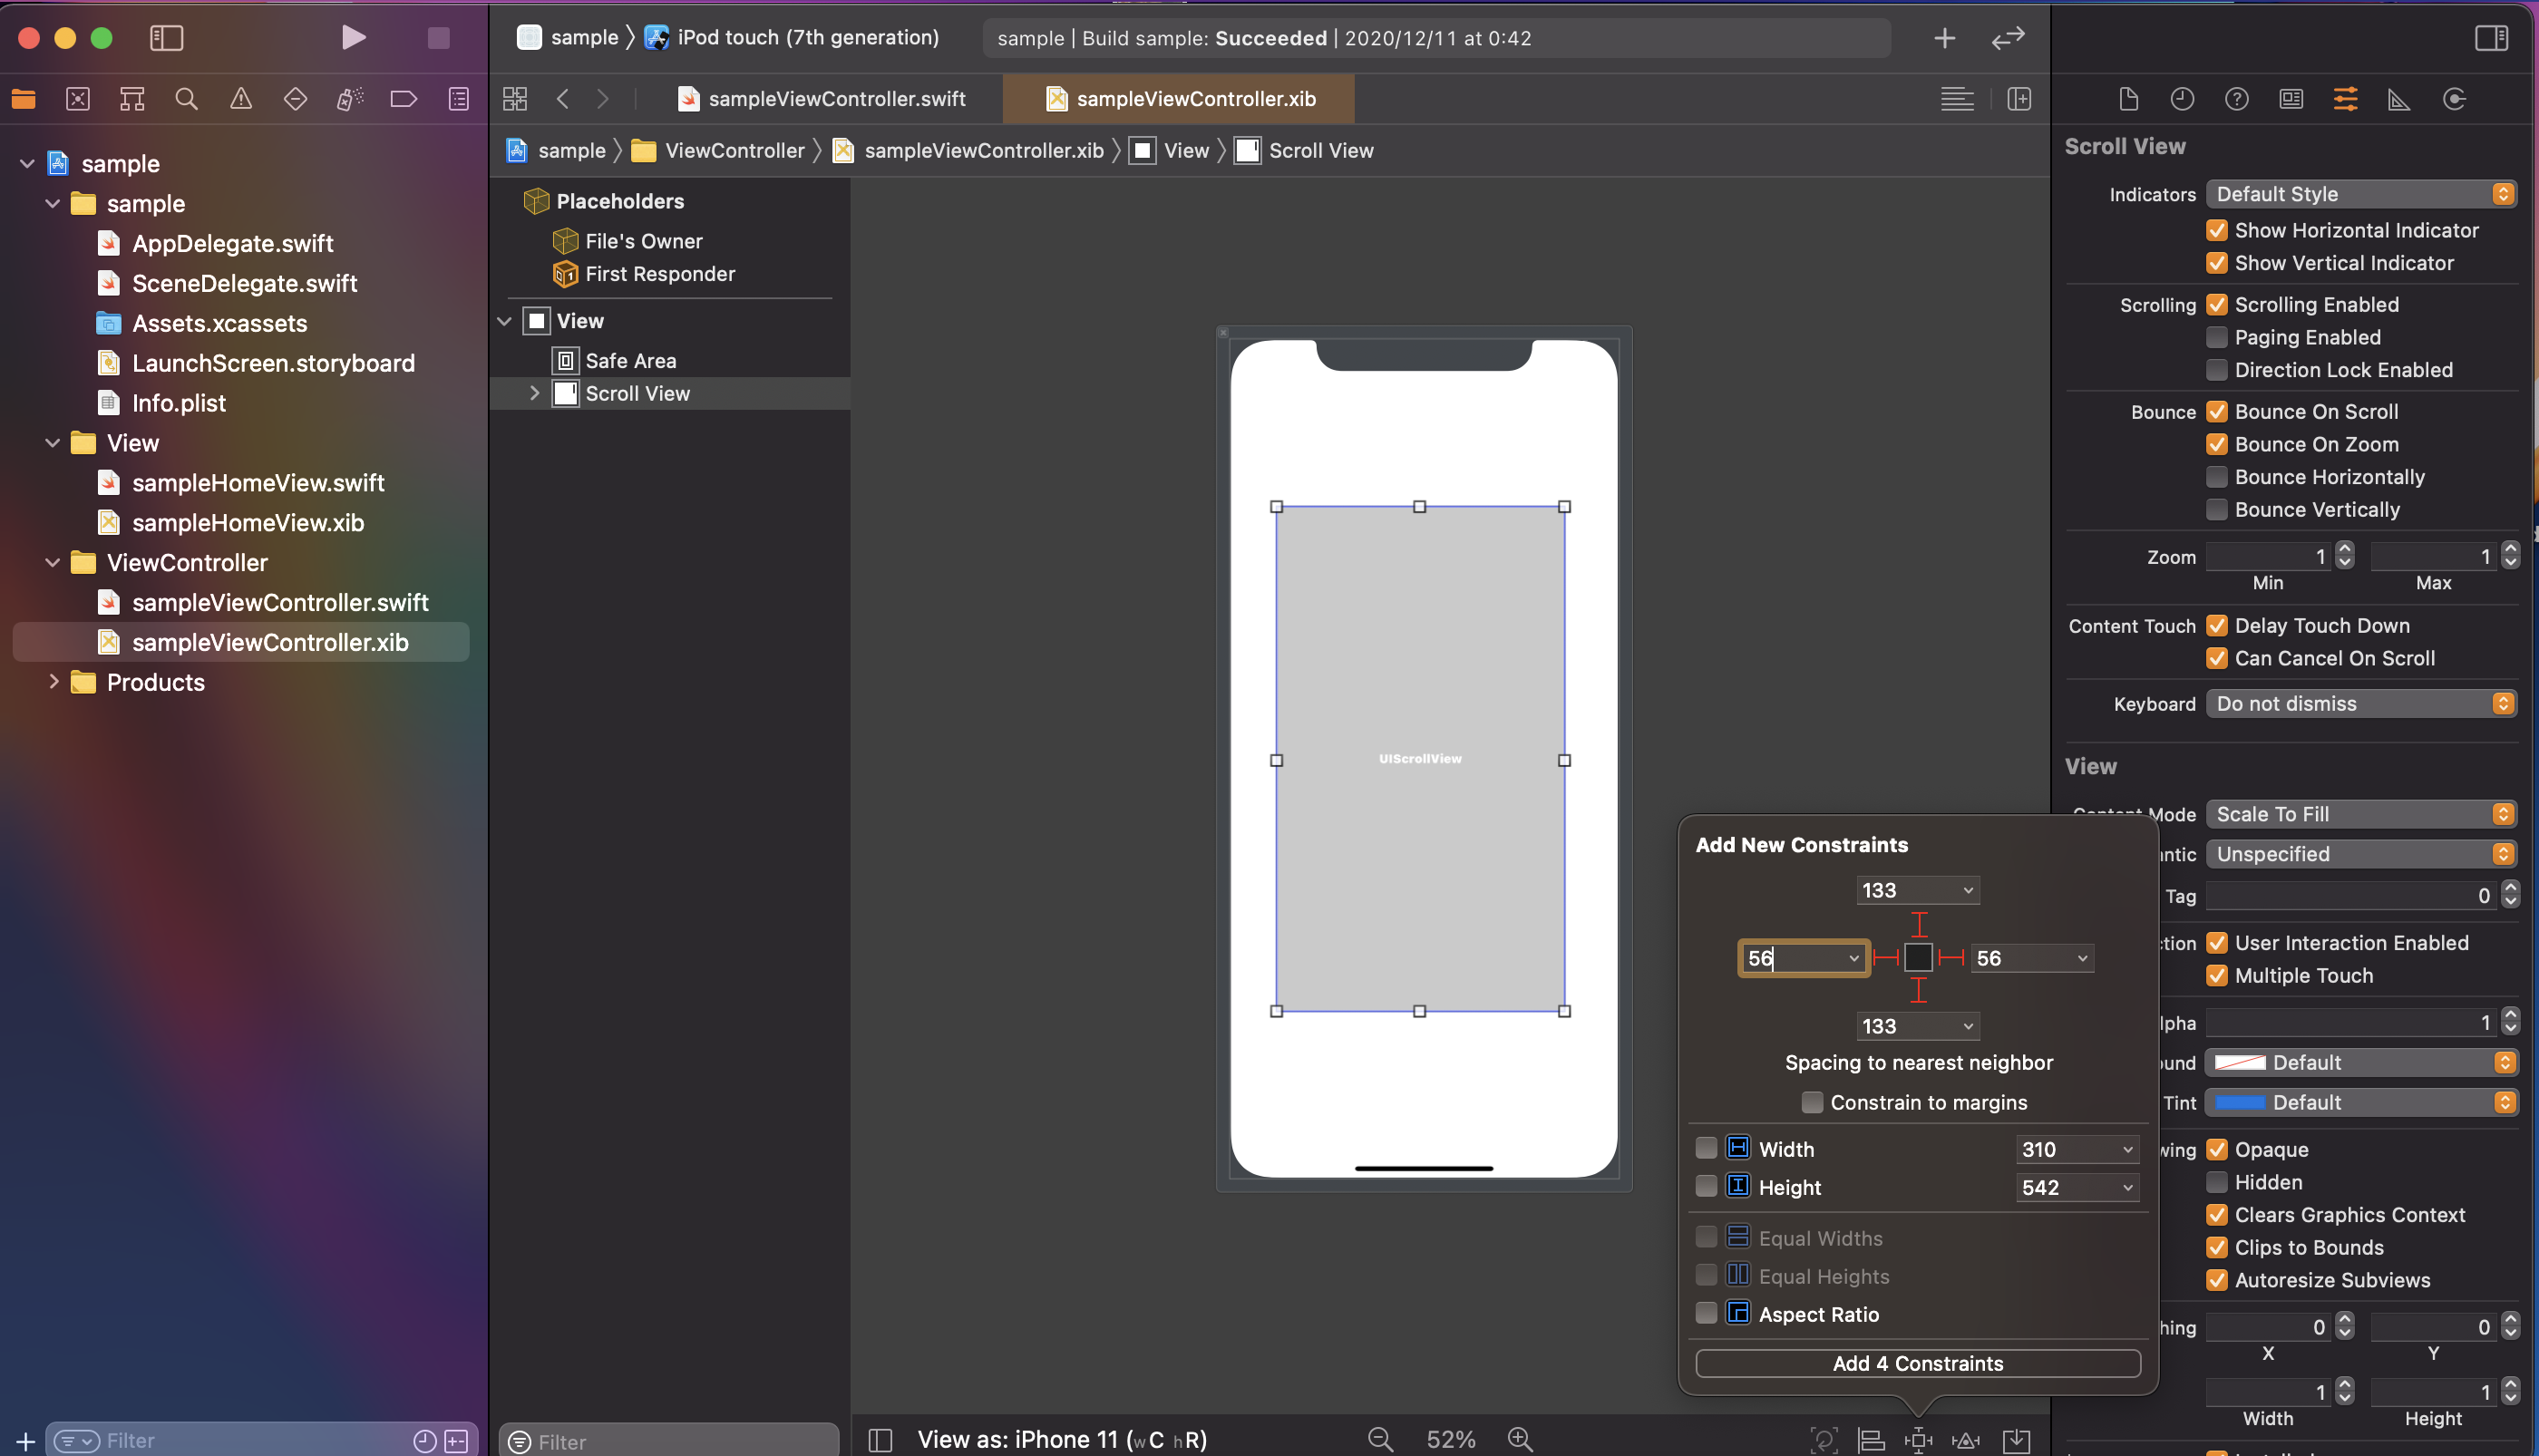Enable Direction Lock Enabled
This screenshot has width=2539, height=1456.
point(2217,370)
